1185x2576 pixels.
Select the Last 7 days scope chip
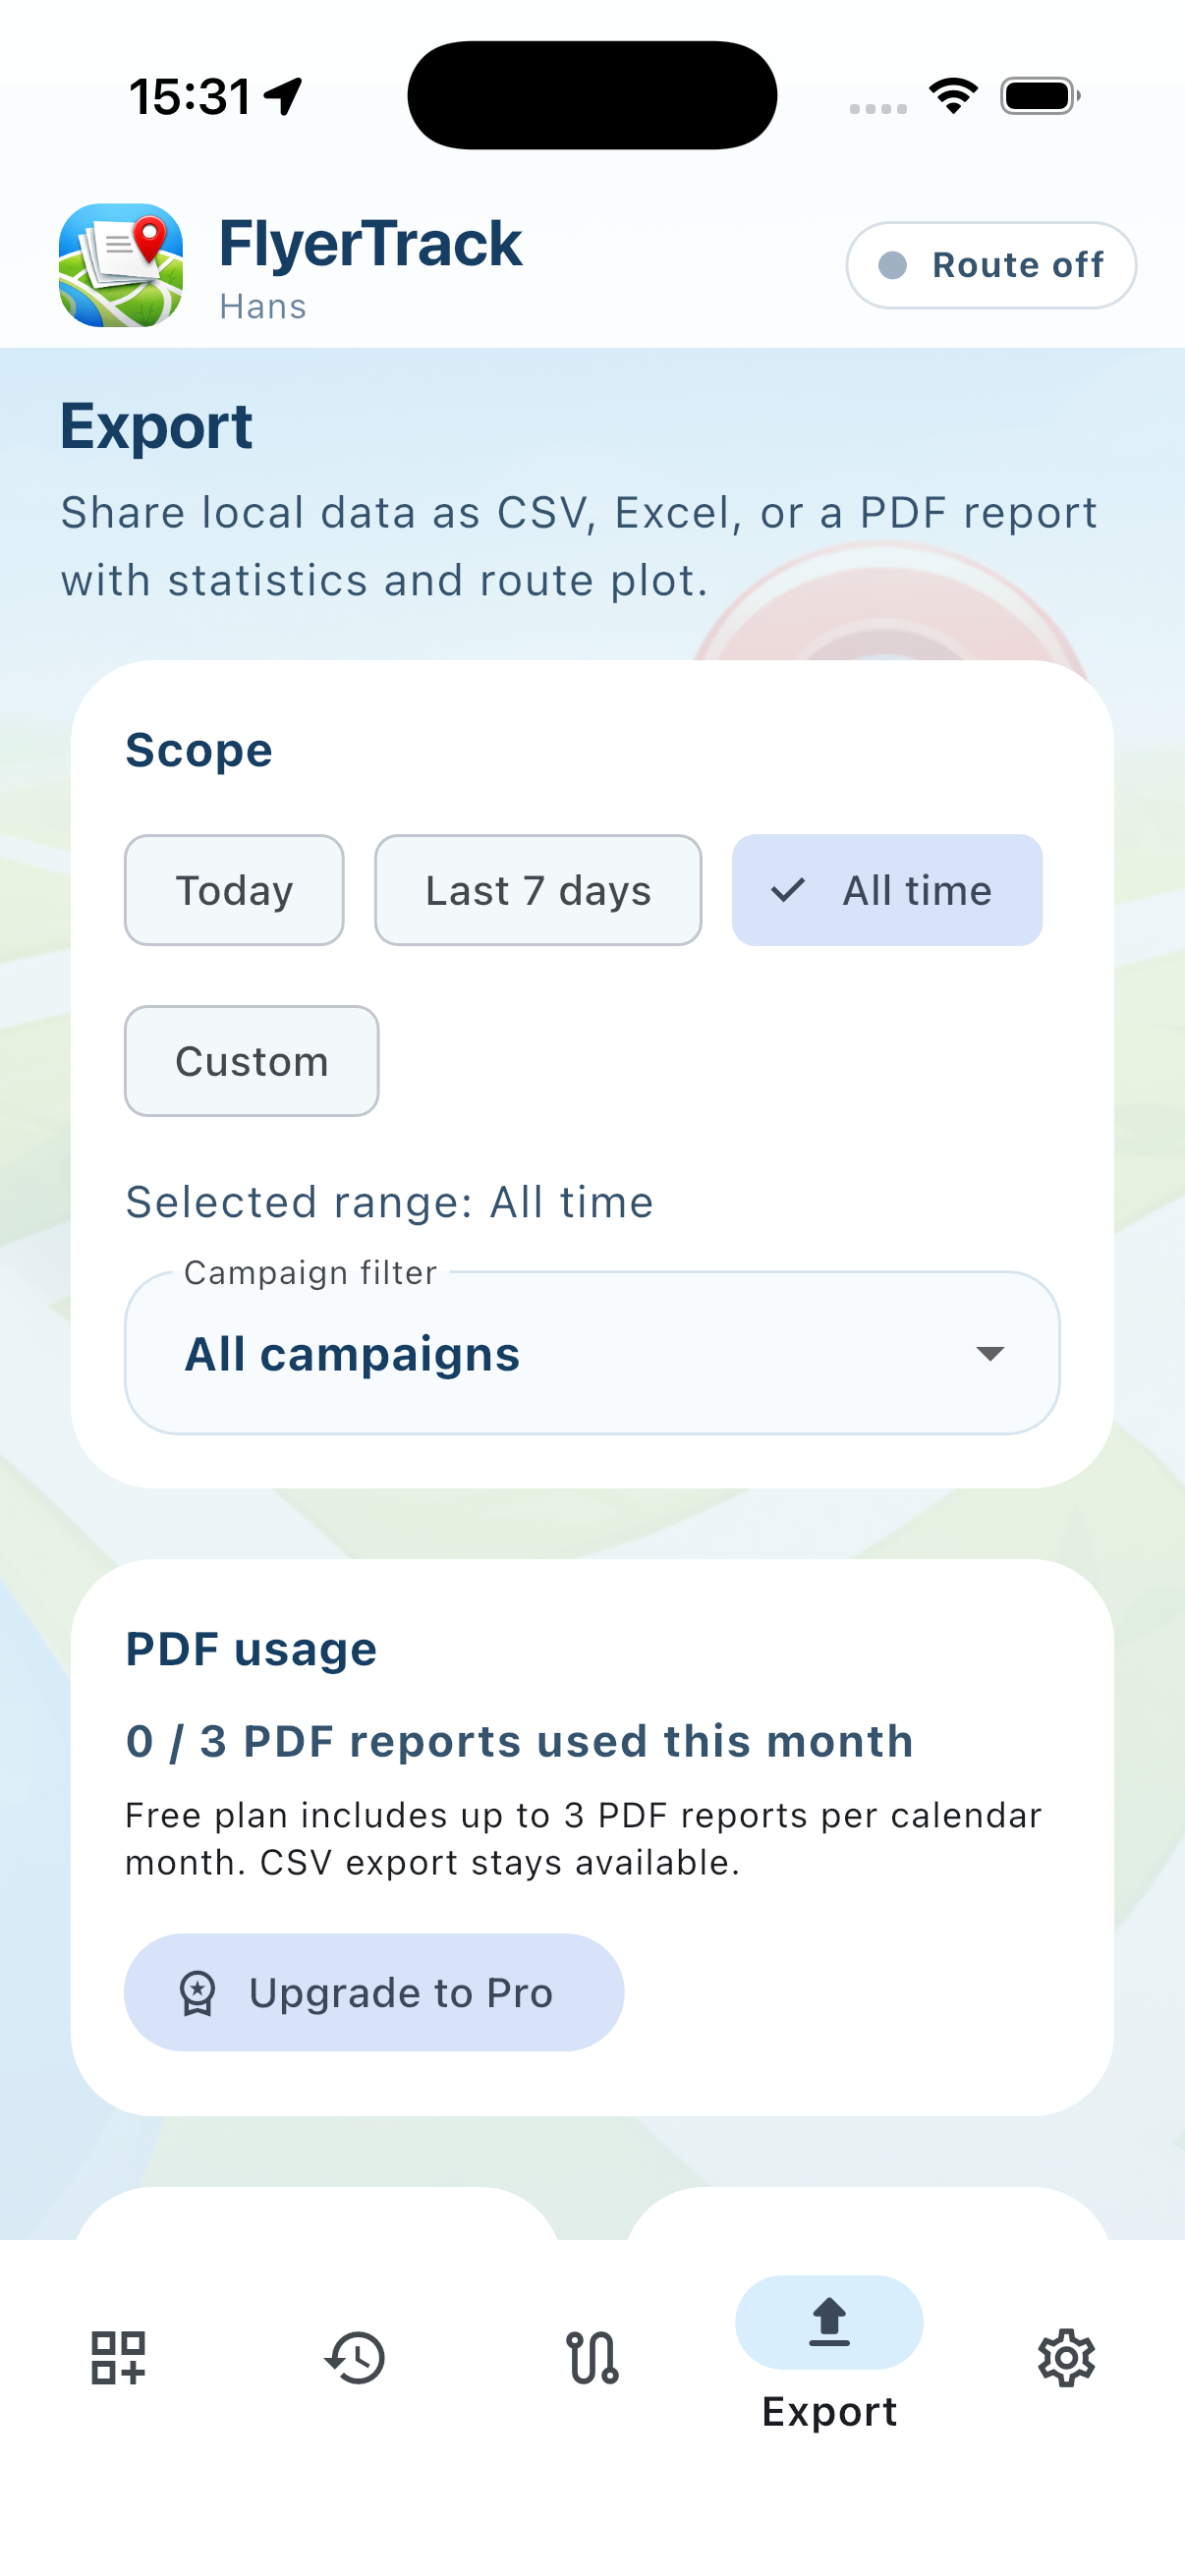538,890
